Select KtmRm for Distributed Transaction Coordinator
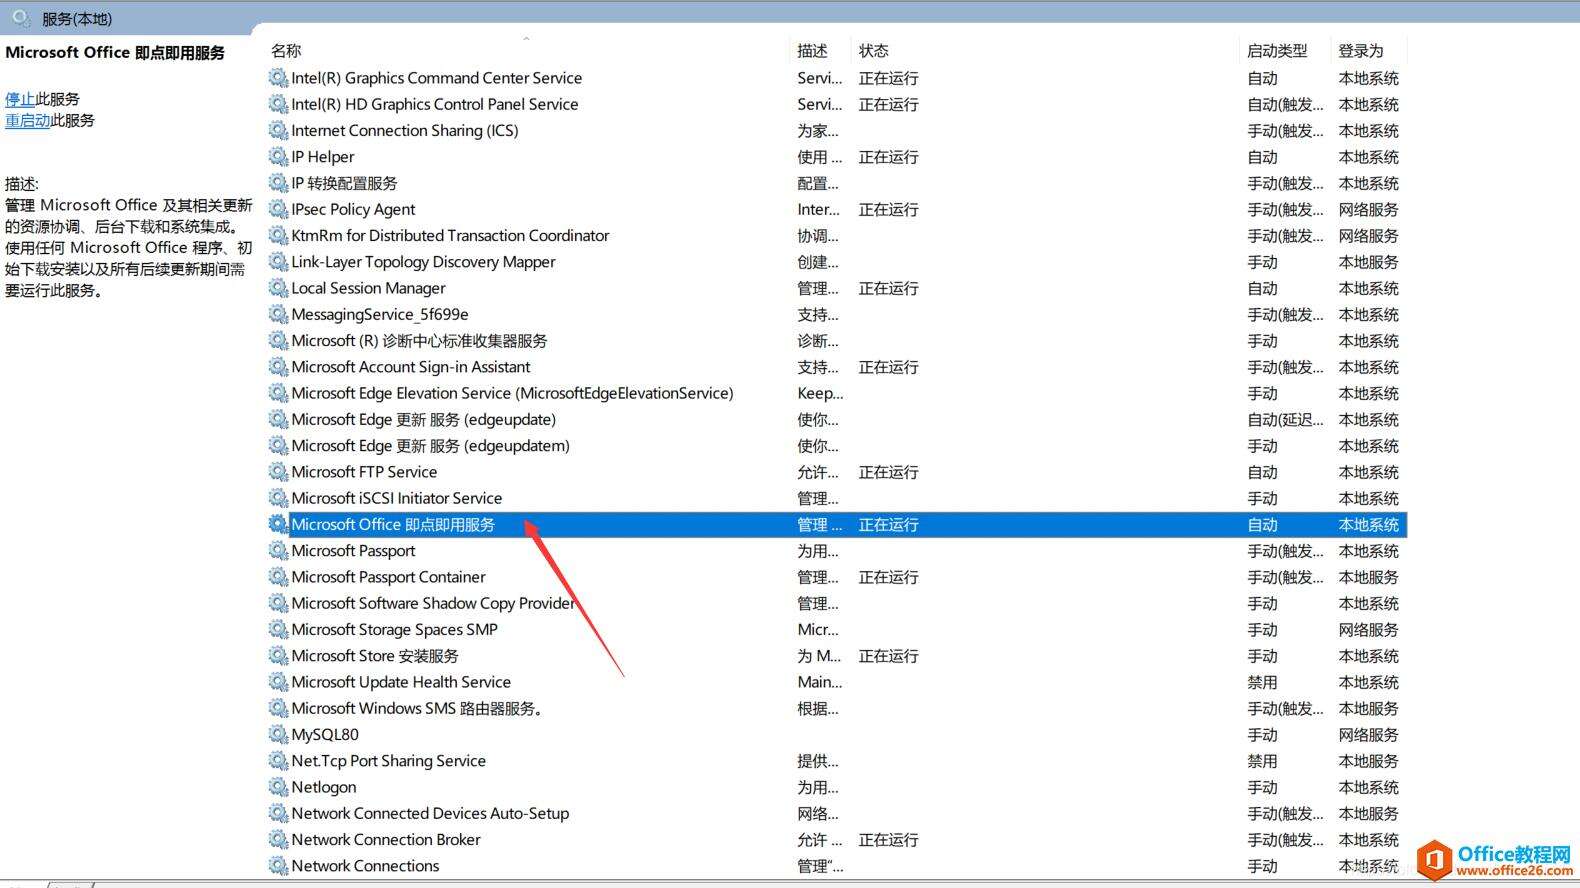The image size is (1580, 888). pos(450,236)
